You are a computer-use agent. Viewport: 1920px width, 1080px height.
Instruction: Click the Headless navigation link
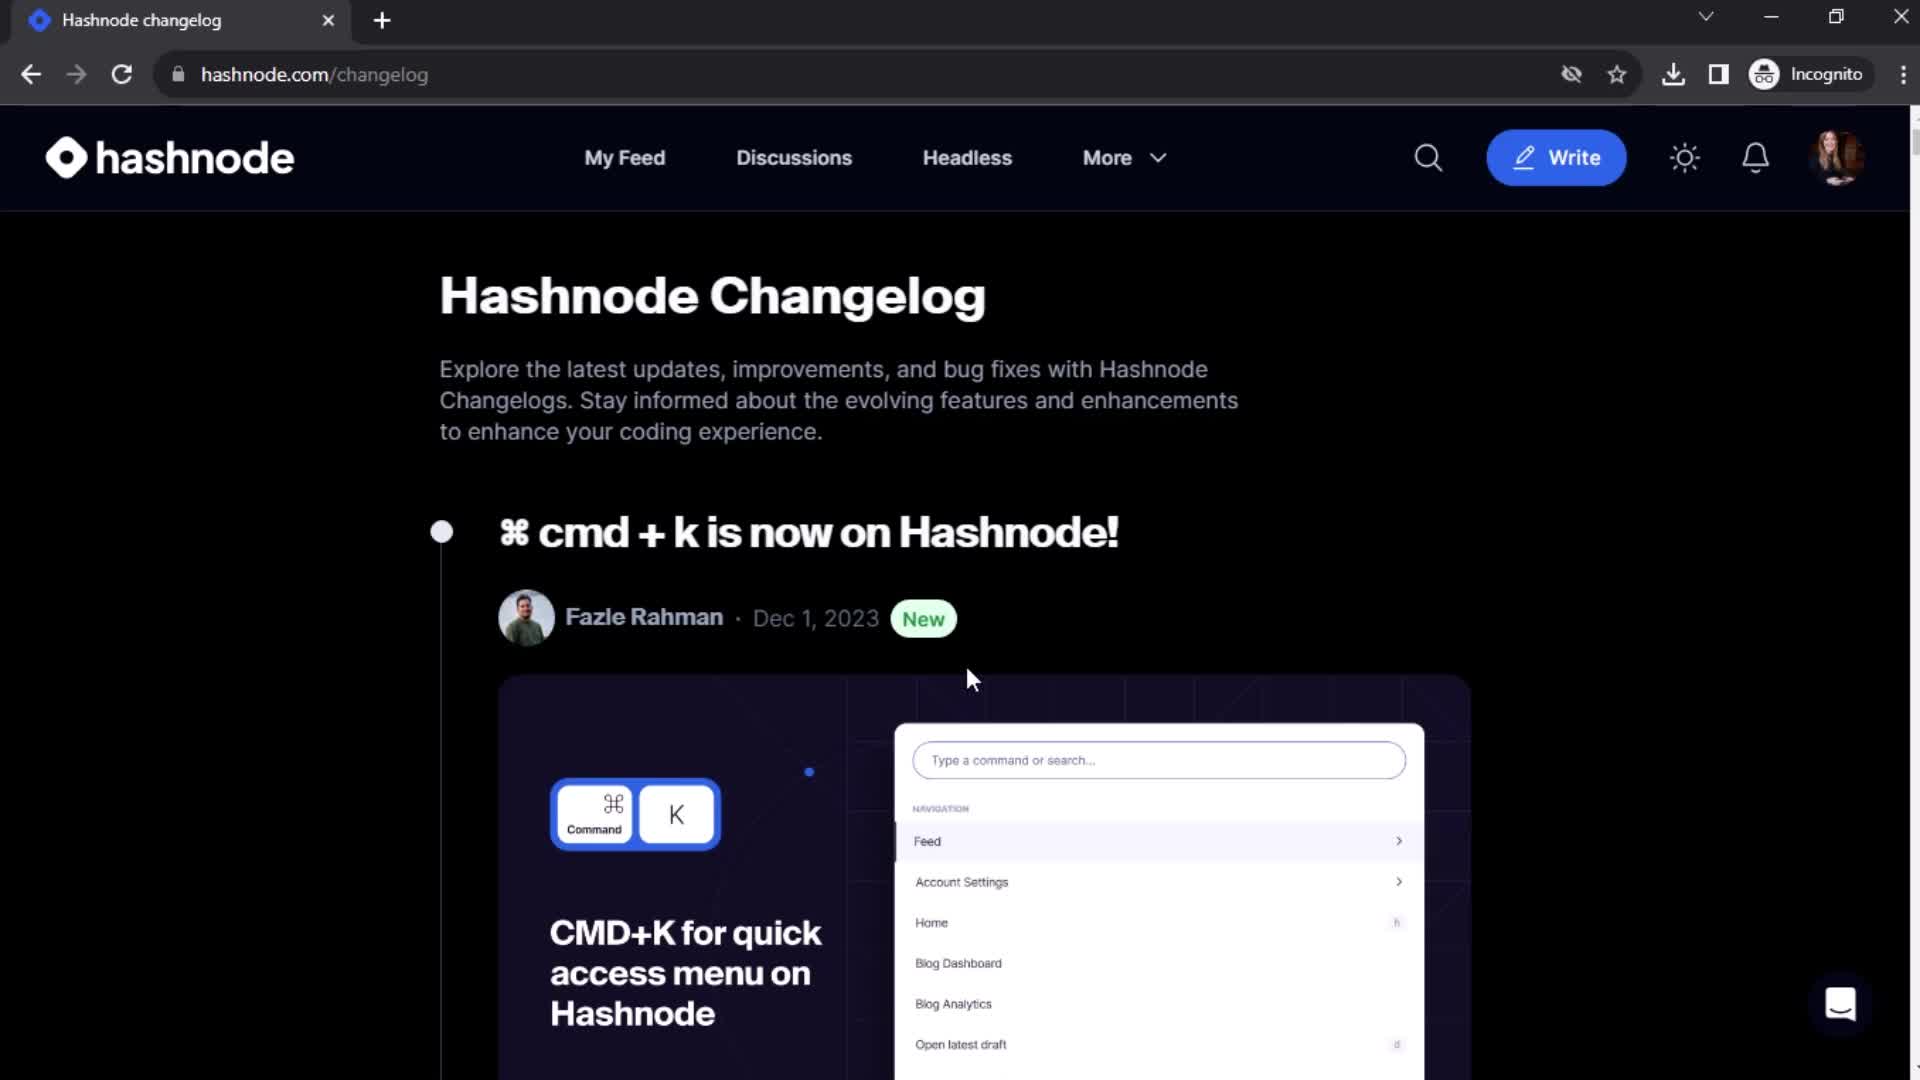point(967,157)
